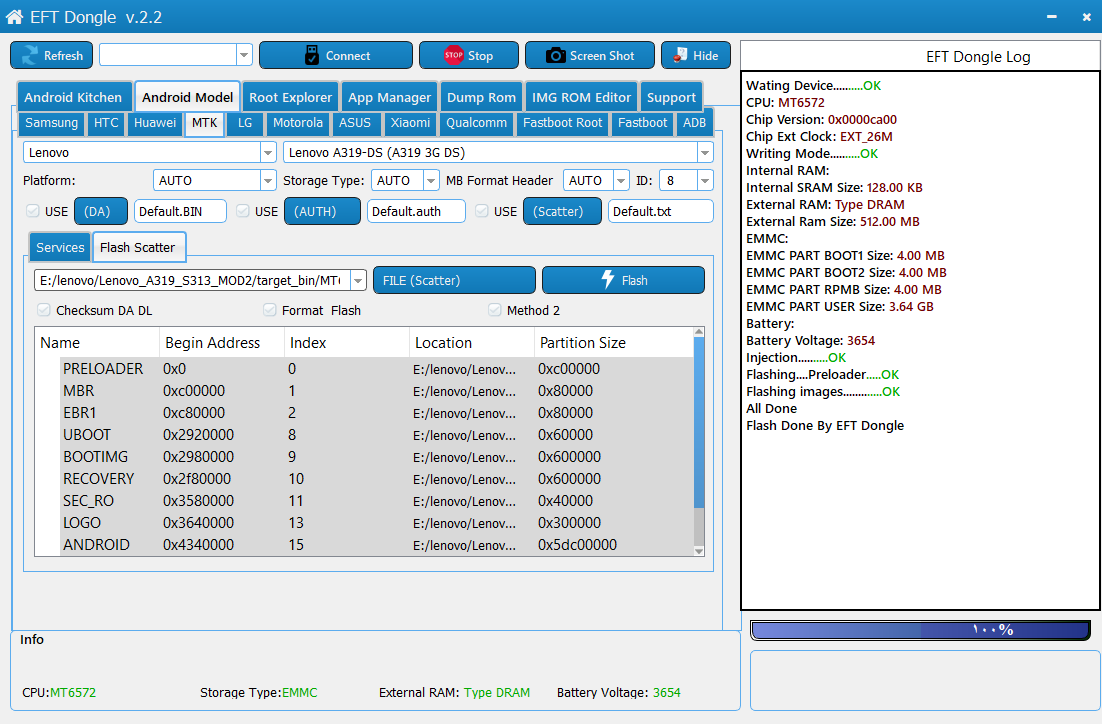This screenshot has height=724, width=1102.
Task: Toggle the Checksum DA DL checkbox
Action: (x=44, y=310)
